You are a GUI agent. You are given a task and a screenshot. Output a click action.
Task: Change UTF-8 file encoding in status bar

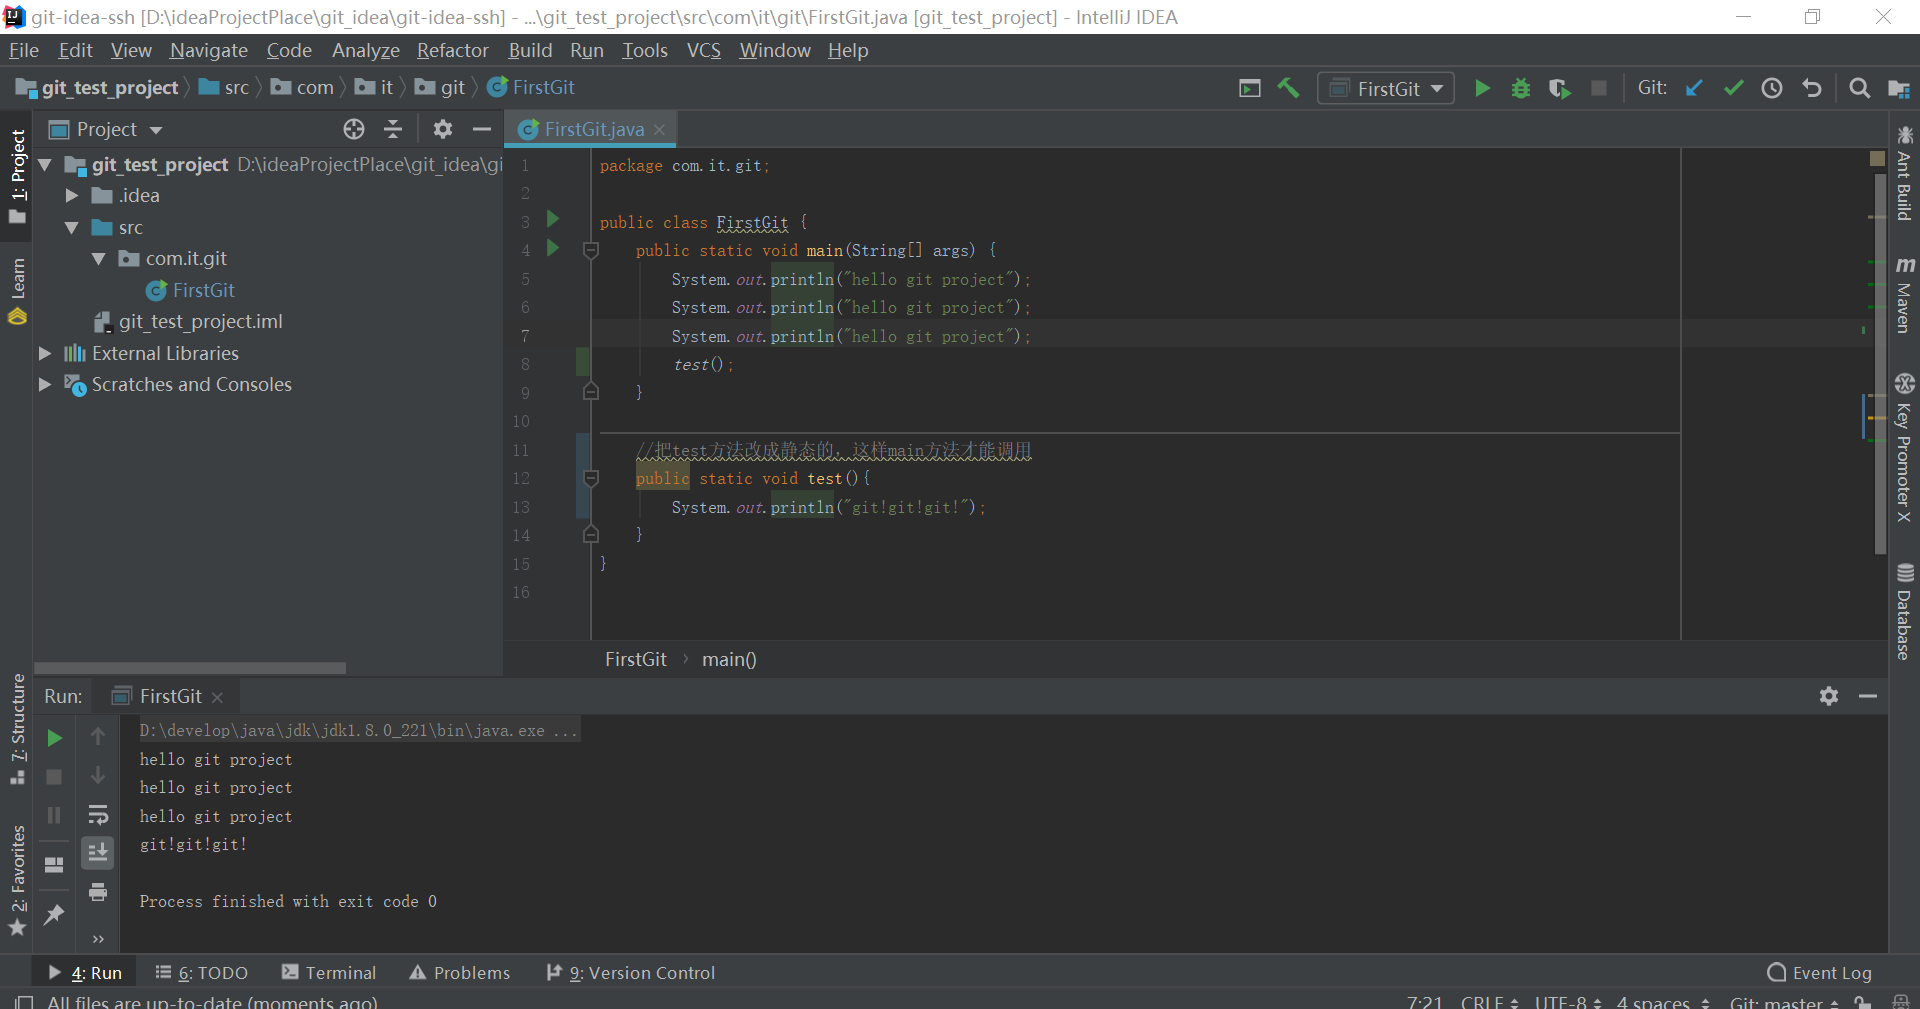pos(1567,1001)
